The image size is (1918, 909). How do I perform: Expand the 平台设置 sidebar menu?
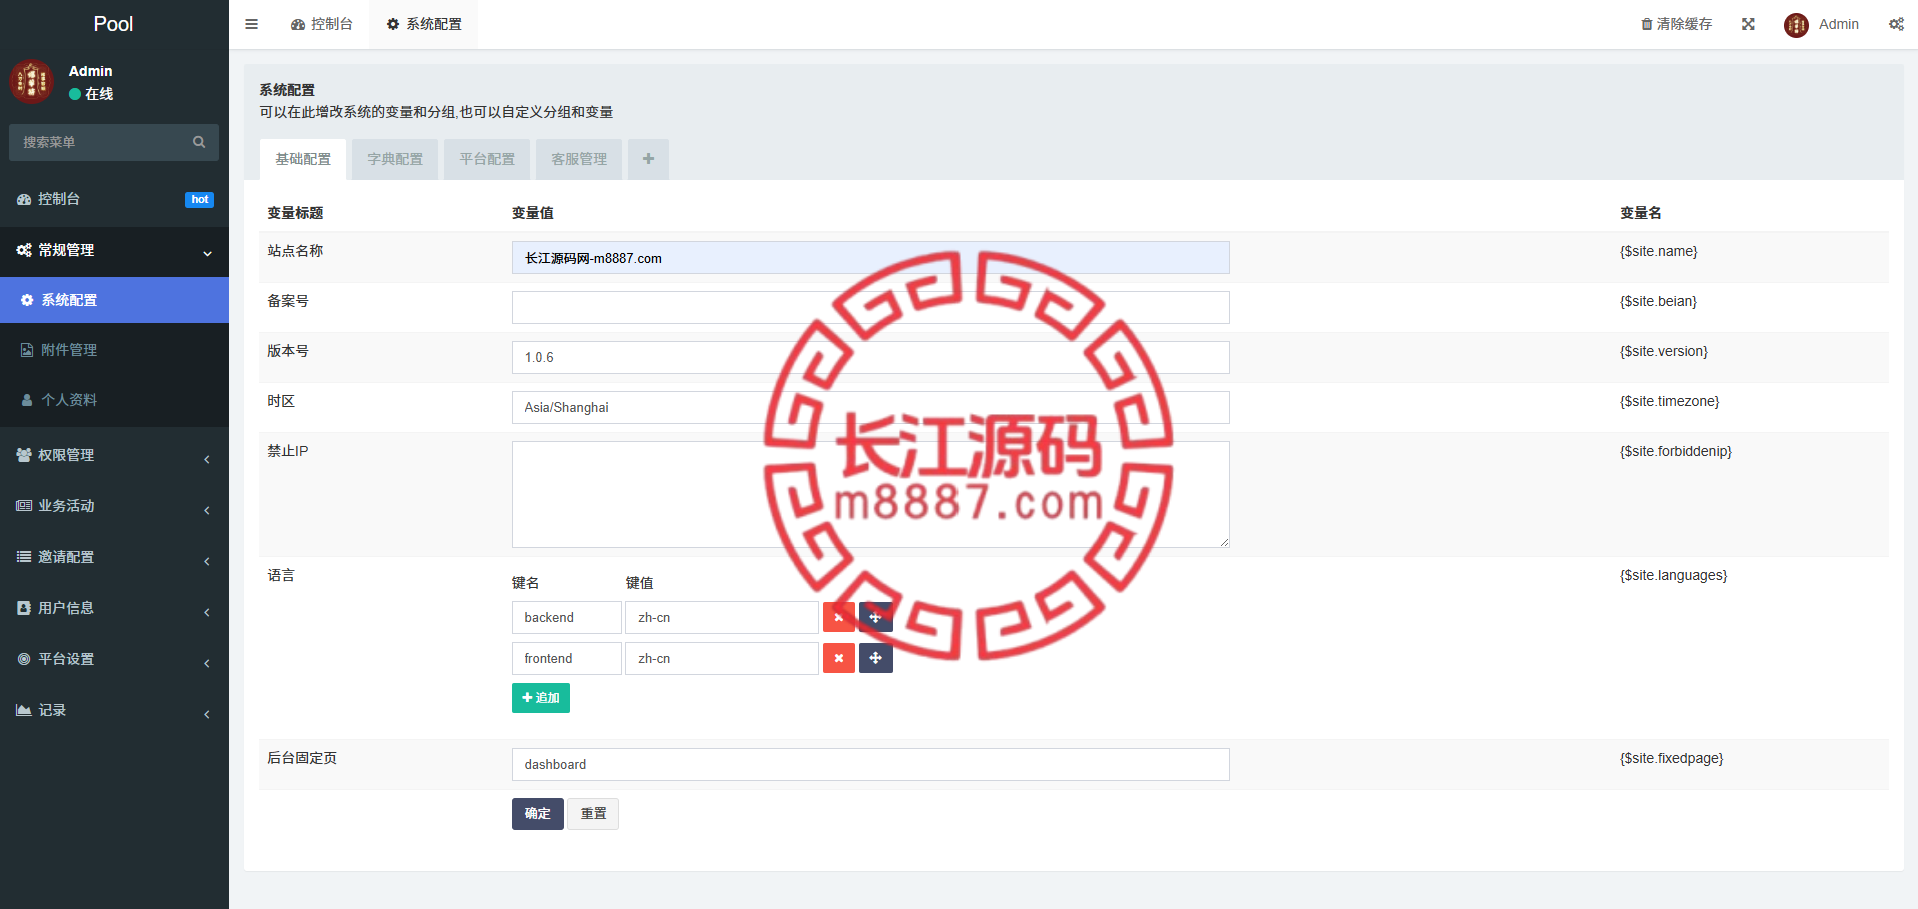click(x=114, y=659)
